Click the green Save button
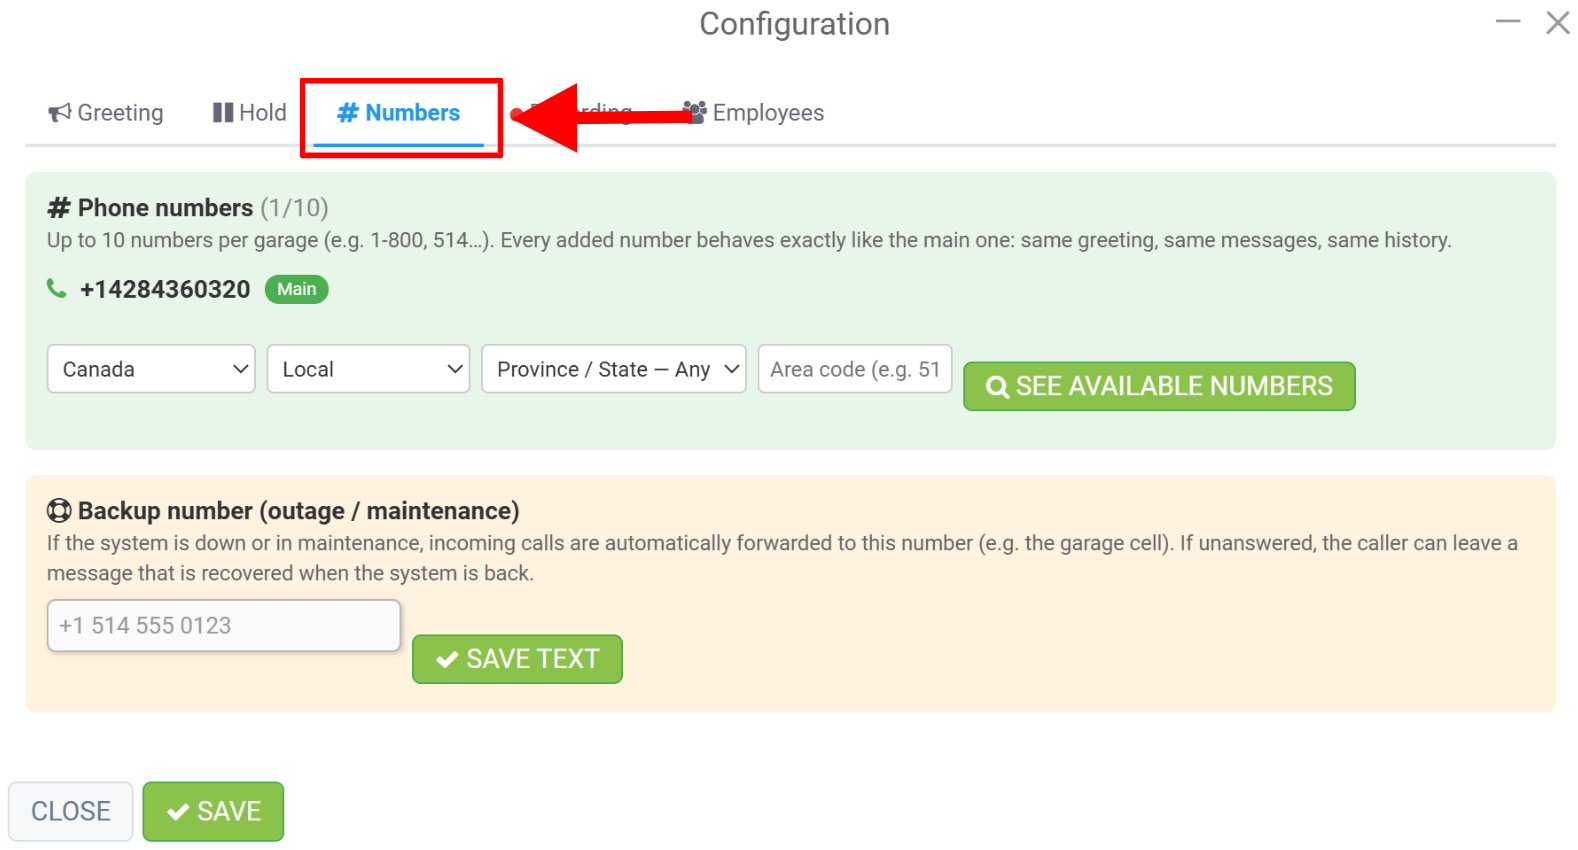This screenshot has height=850, width=1578. coord(213,811)
